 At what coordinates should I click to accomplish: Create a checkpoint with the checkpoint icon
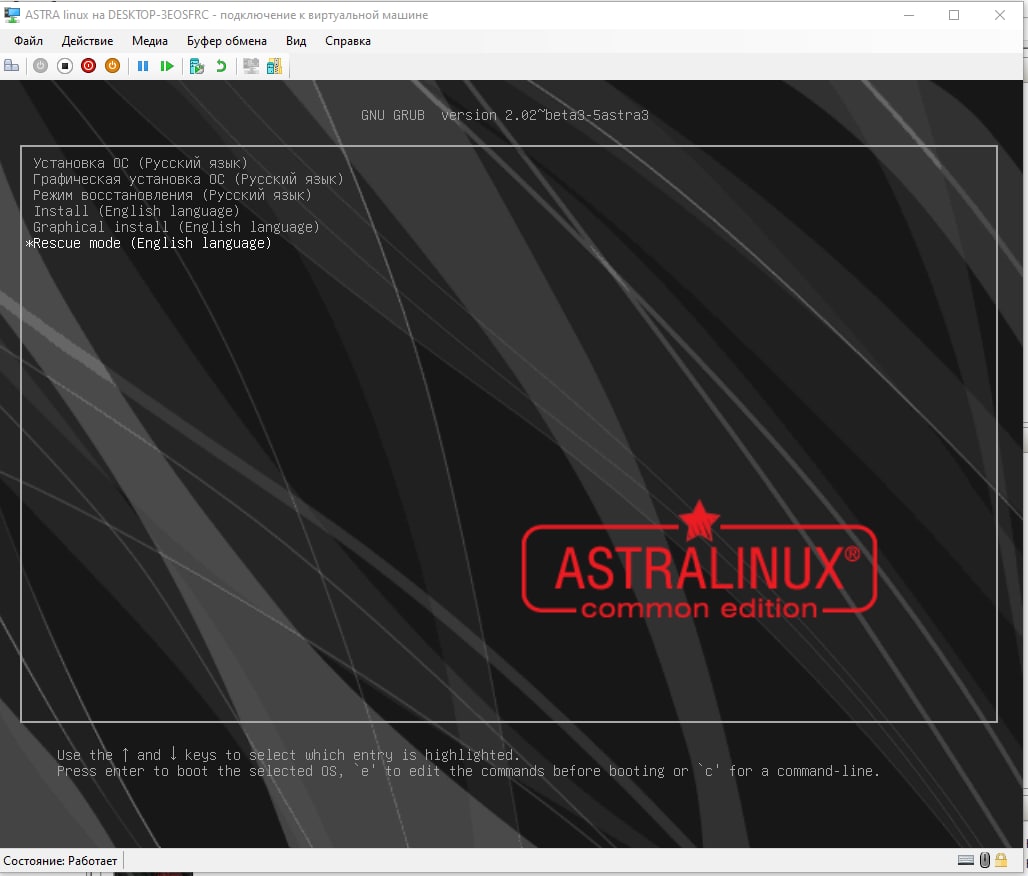tap(197, 66)
